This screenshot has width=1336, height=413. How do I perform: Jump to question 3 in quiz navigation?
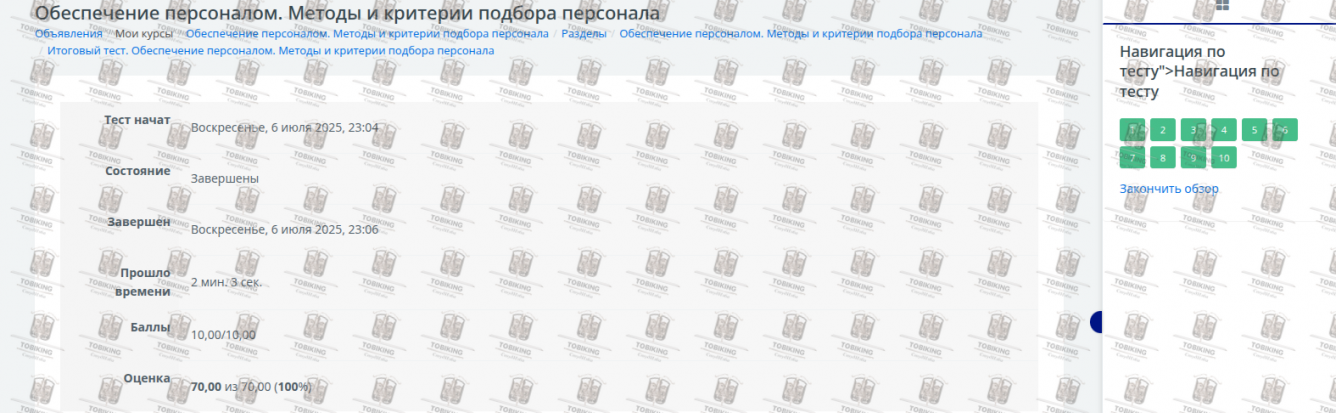point(1193,130)
